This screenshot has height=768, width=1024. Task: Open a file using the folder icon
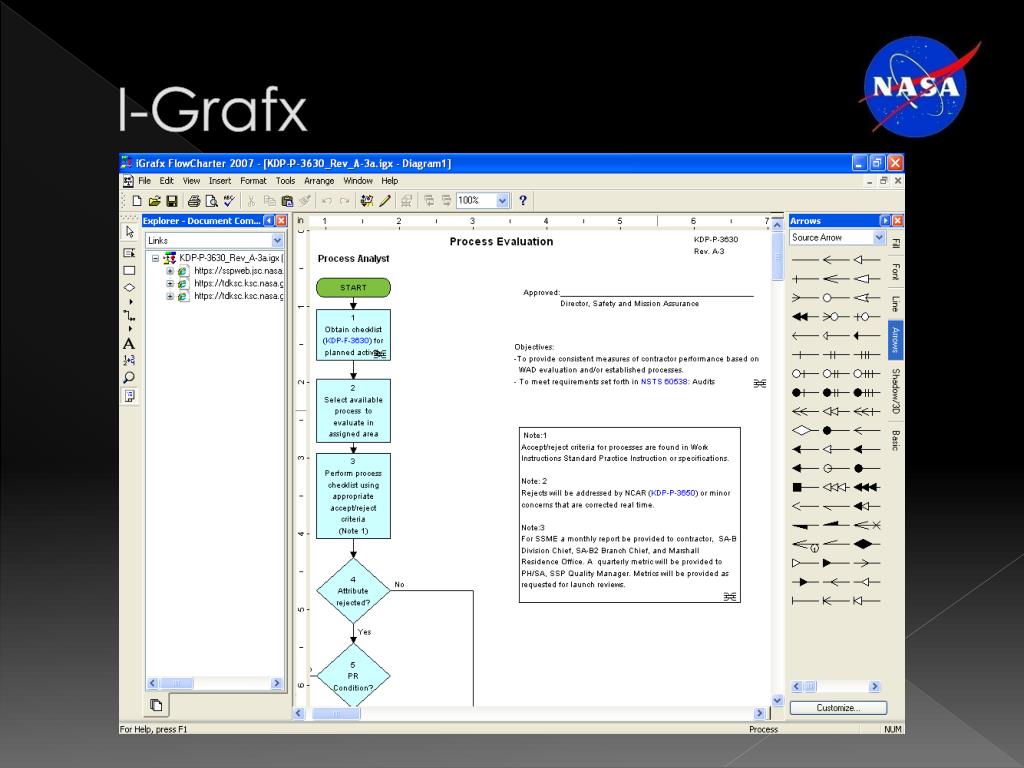pos(154,200)
